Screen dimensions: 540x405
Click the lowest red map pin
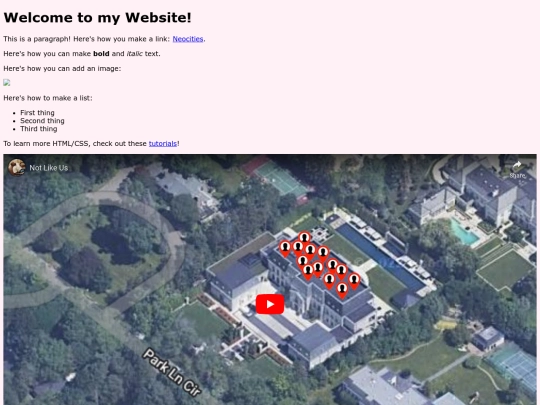click(342, 290)
